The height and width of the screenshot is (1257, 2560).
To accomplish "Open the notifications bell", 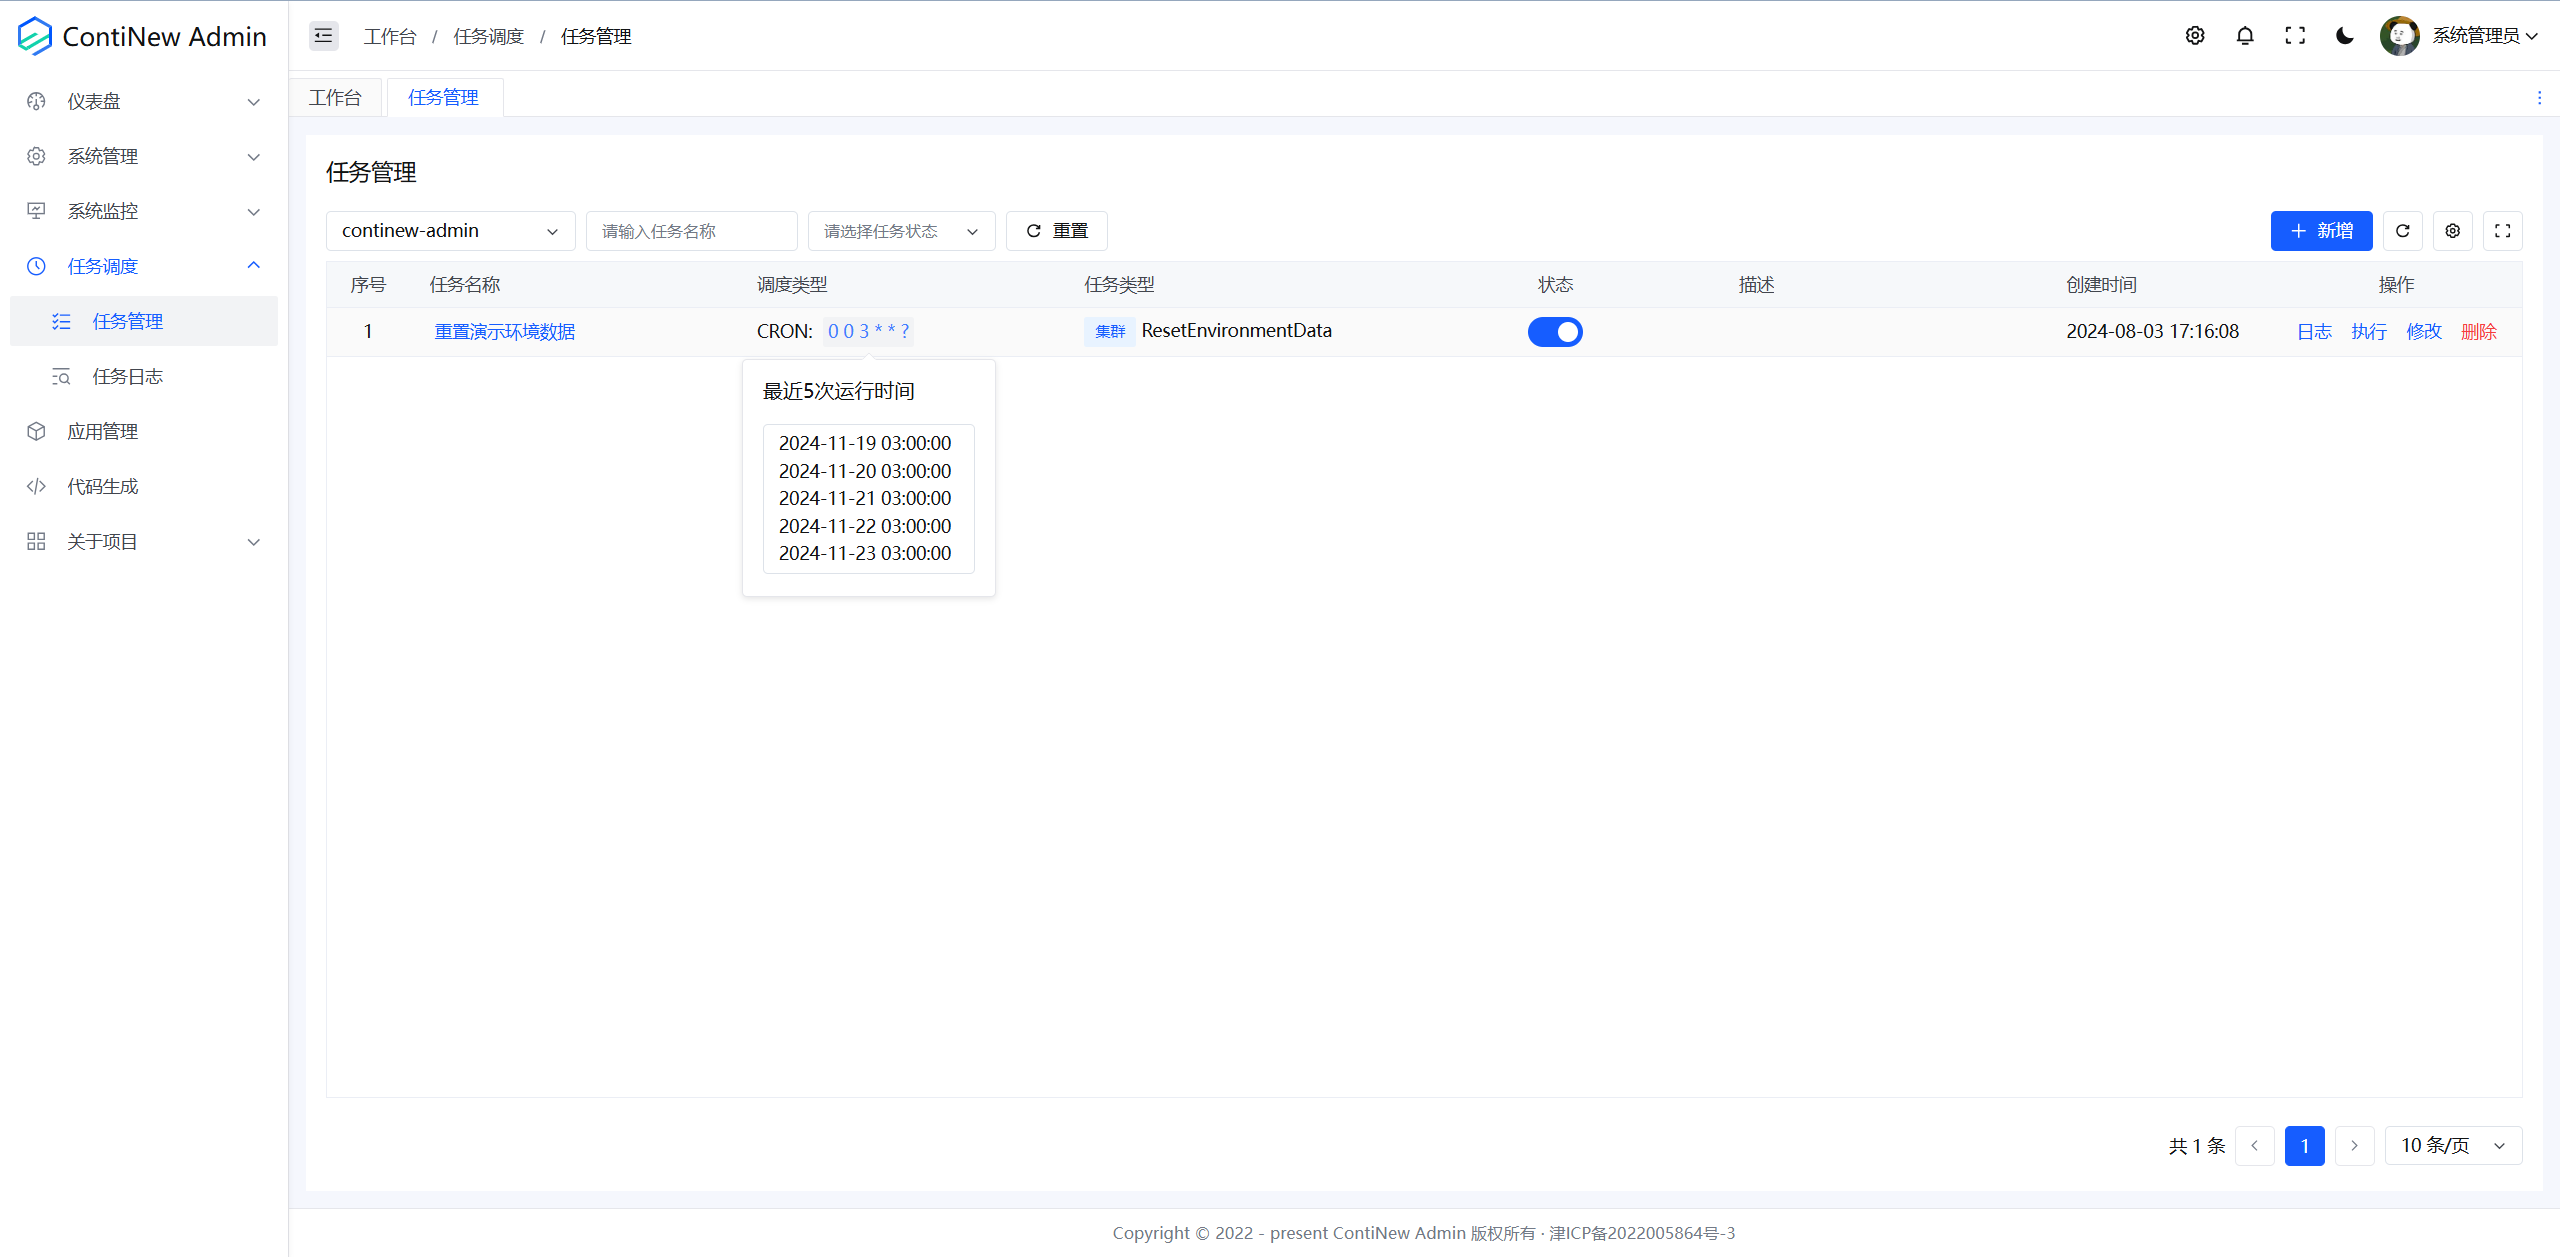I will click(2245, 36).
